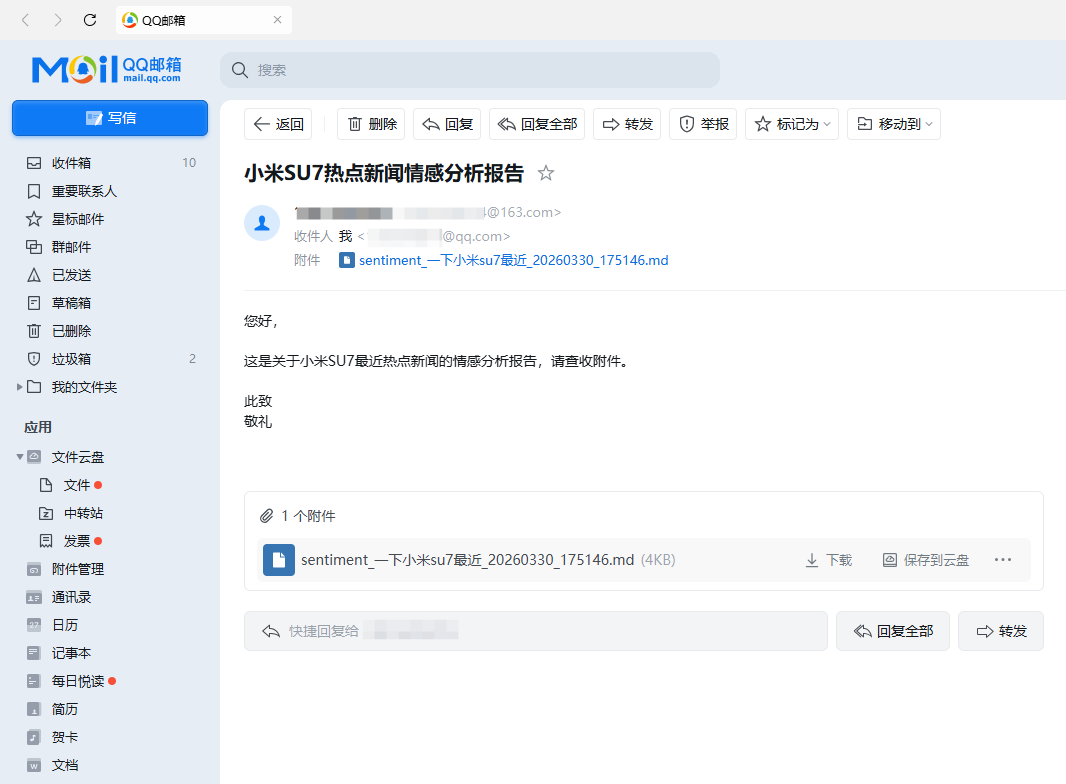
Task: Click 写信 compose button
Action: pyautogui.click(x=110, y=118)
